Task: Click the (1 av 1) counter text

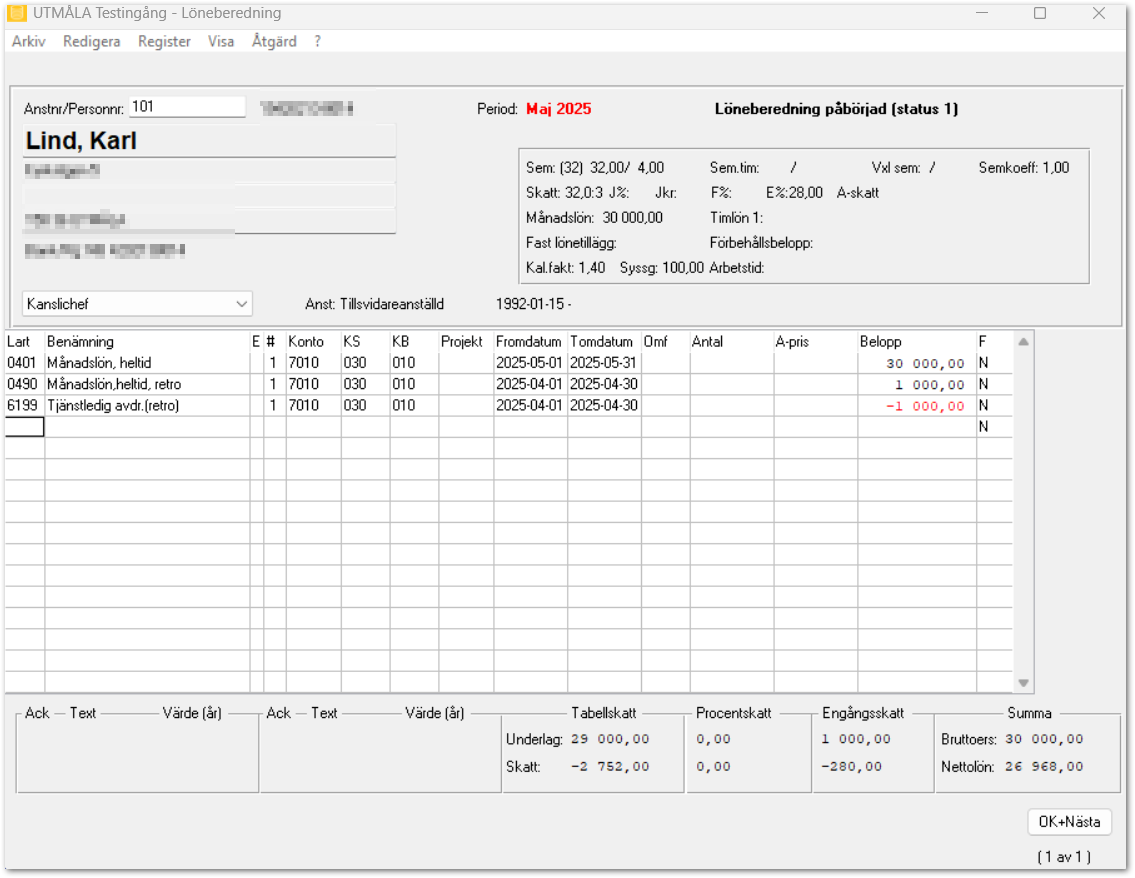Action: [1064, 857]
